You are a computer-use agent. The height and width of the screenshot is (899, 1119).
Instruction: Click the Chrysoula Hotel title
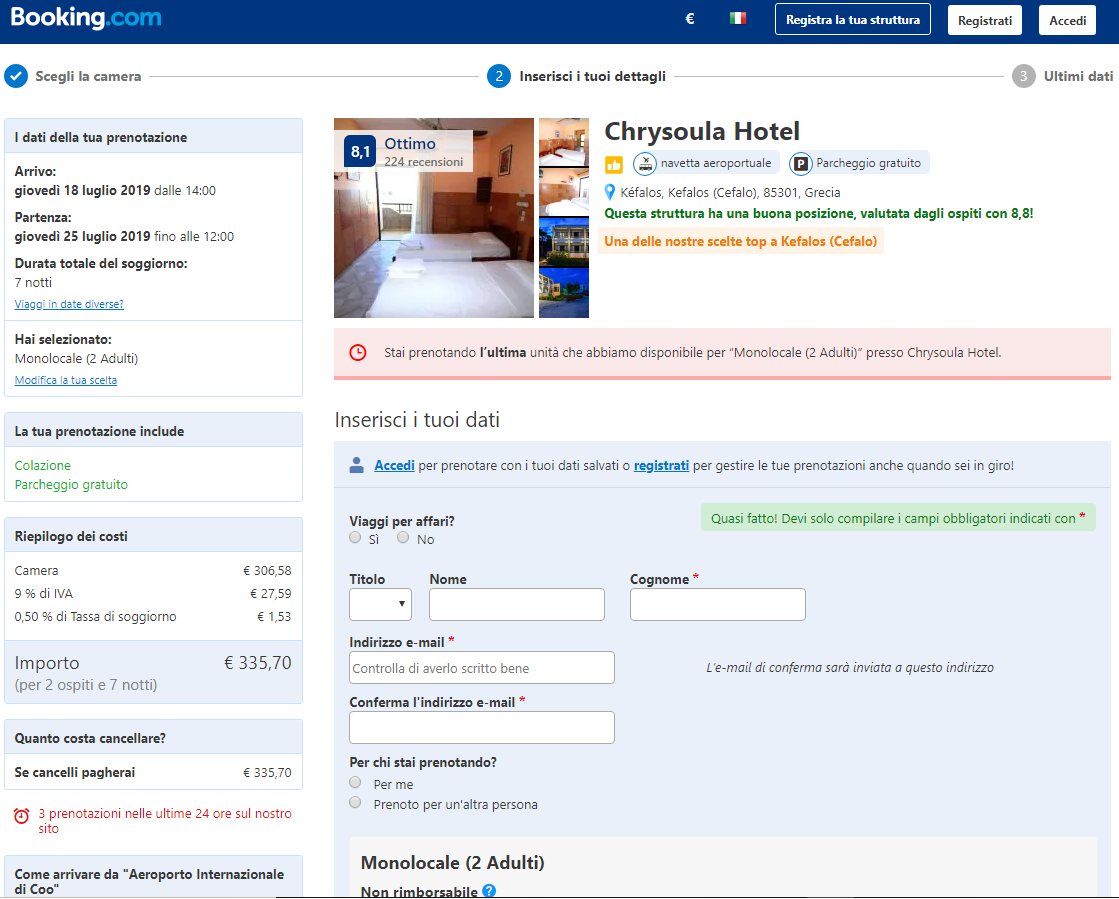click(x=702, y=131)
